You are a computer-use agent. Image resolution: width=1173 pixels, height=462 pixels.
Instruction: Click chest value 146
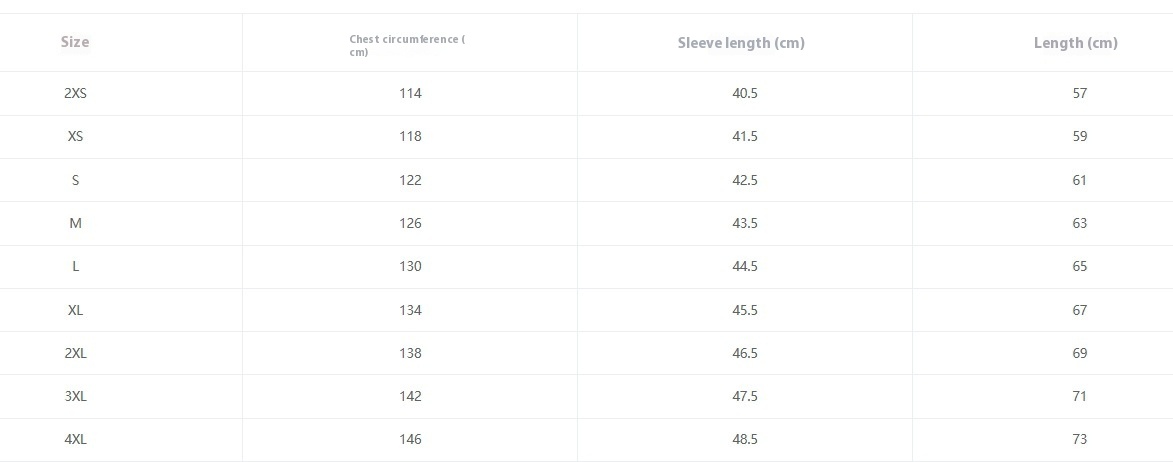(x=410, y=439)
